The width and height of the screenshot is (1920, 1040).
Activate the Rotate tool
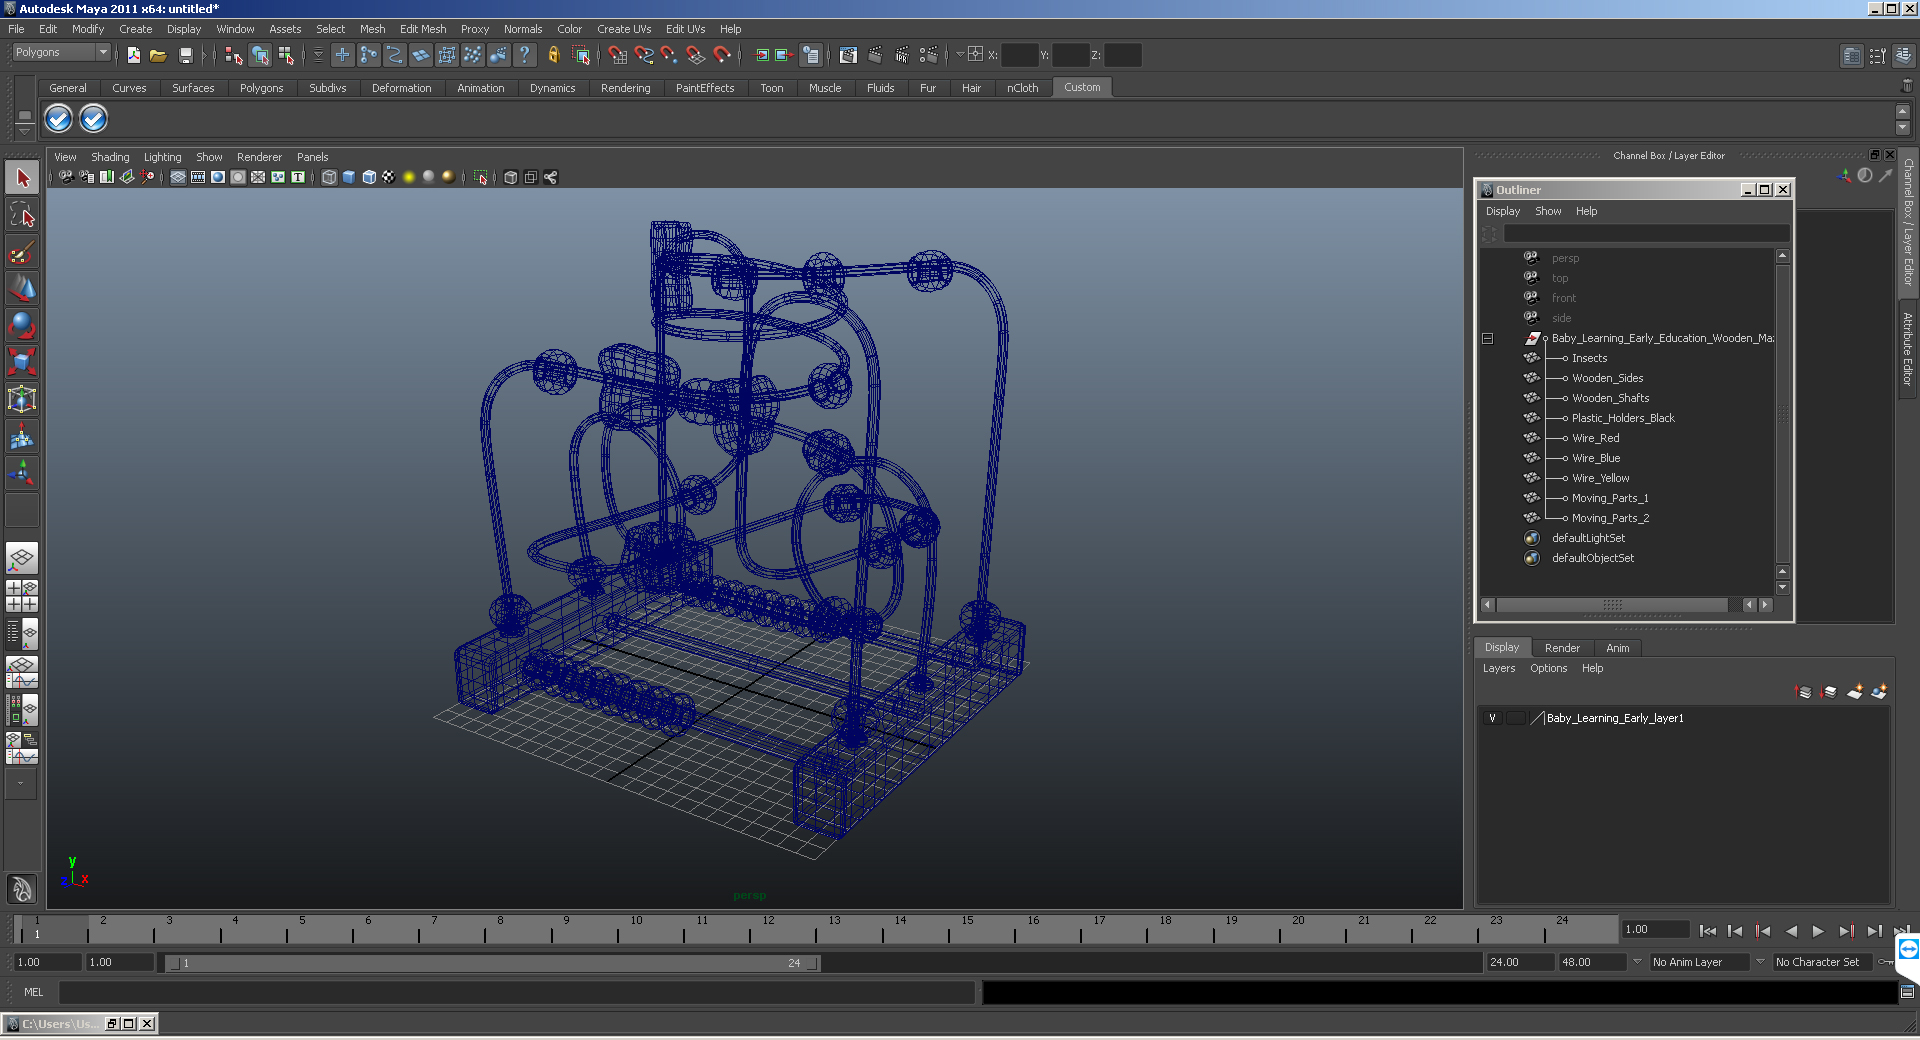click(x=22, y=325)
